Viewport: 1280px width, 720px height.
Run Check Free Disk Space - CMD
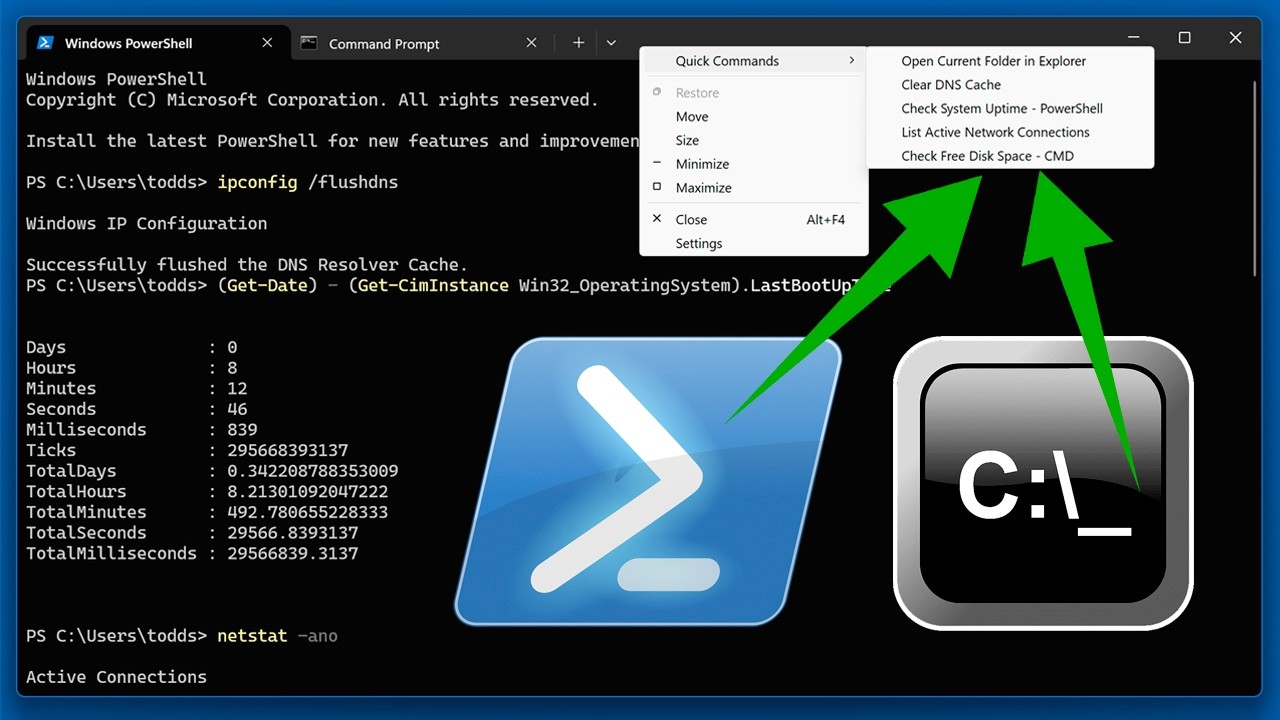[x=1010, y=156]
